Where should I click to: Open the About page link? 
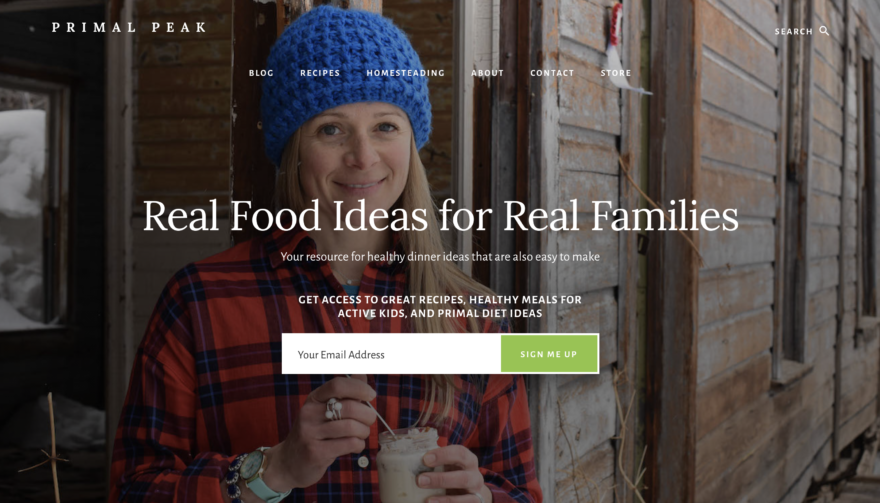(487, 73)
